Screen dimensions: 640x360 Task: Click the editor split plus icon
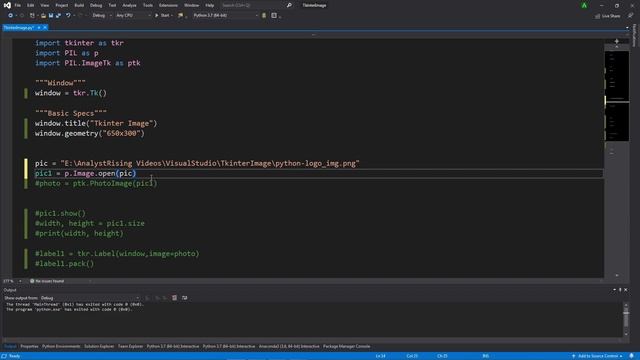(x=616, y=41)
